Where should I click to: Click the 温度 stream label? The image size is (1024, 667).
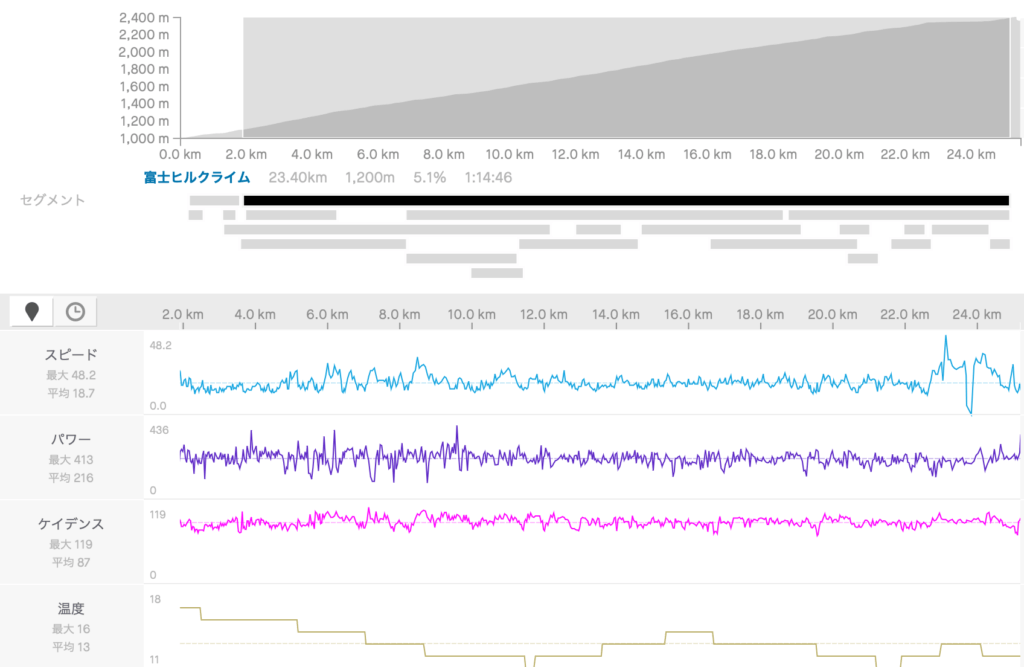click(71, 608)
